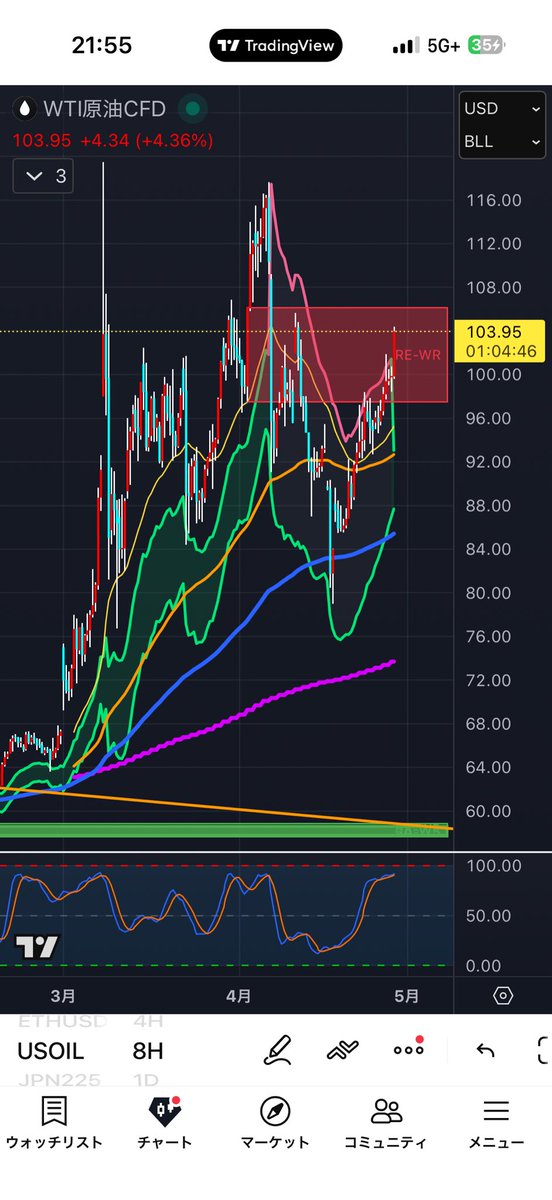Open the indicators icon

click(x=343, y=1050)
